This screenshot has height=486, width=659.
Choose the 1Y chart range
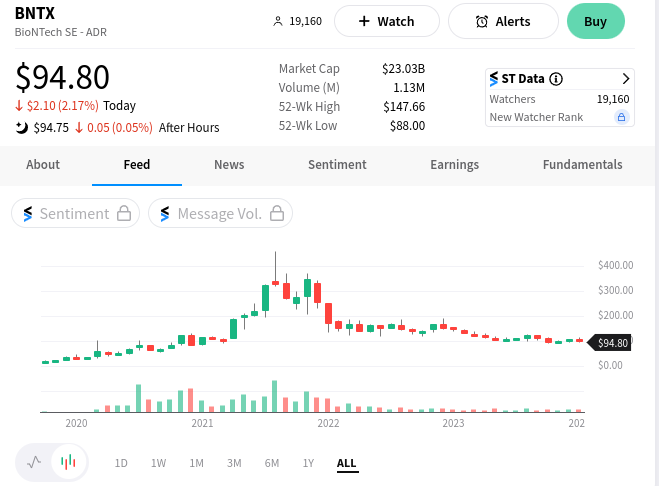point(308,463)
